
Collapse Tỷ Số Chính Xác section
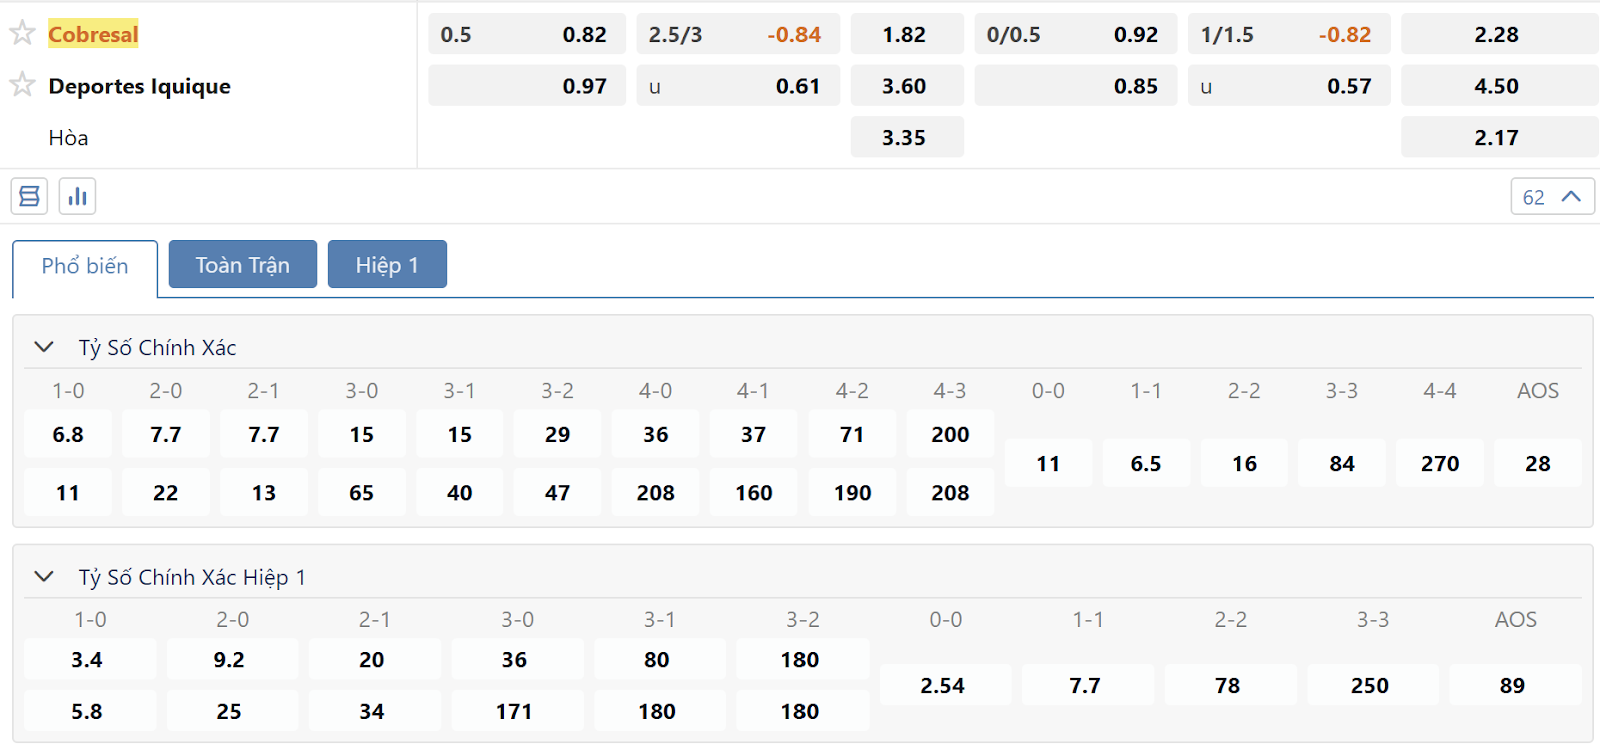pyautogui.click(x=44, y=347)
